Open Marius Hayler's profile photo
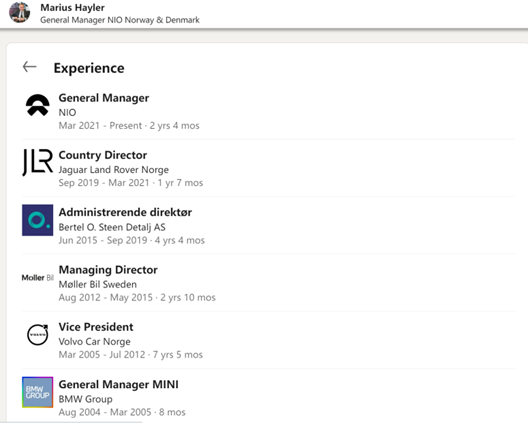 tap(20, 12)
